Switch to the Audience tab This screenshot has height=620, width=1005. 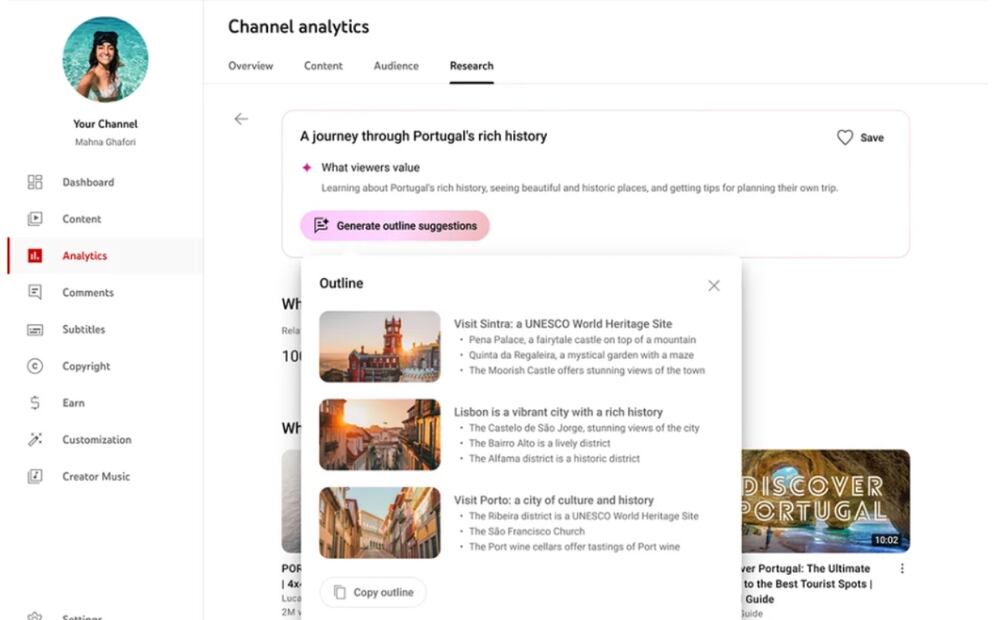396,66
